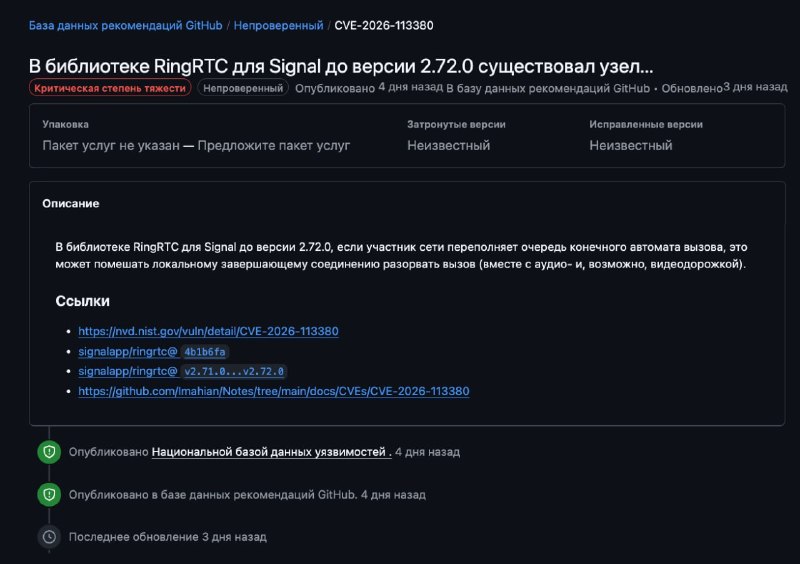Click the Описание section heading
The width and height of the screenshot is (800, 564).
click(x=71, y=203)
